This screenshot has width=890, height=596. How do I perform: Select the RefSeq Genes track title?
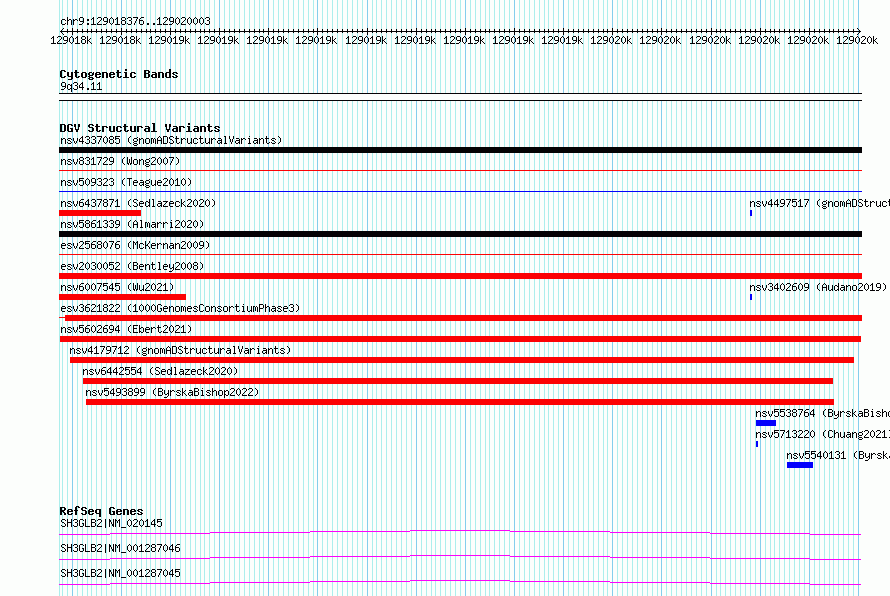click(x=101, y=511)
